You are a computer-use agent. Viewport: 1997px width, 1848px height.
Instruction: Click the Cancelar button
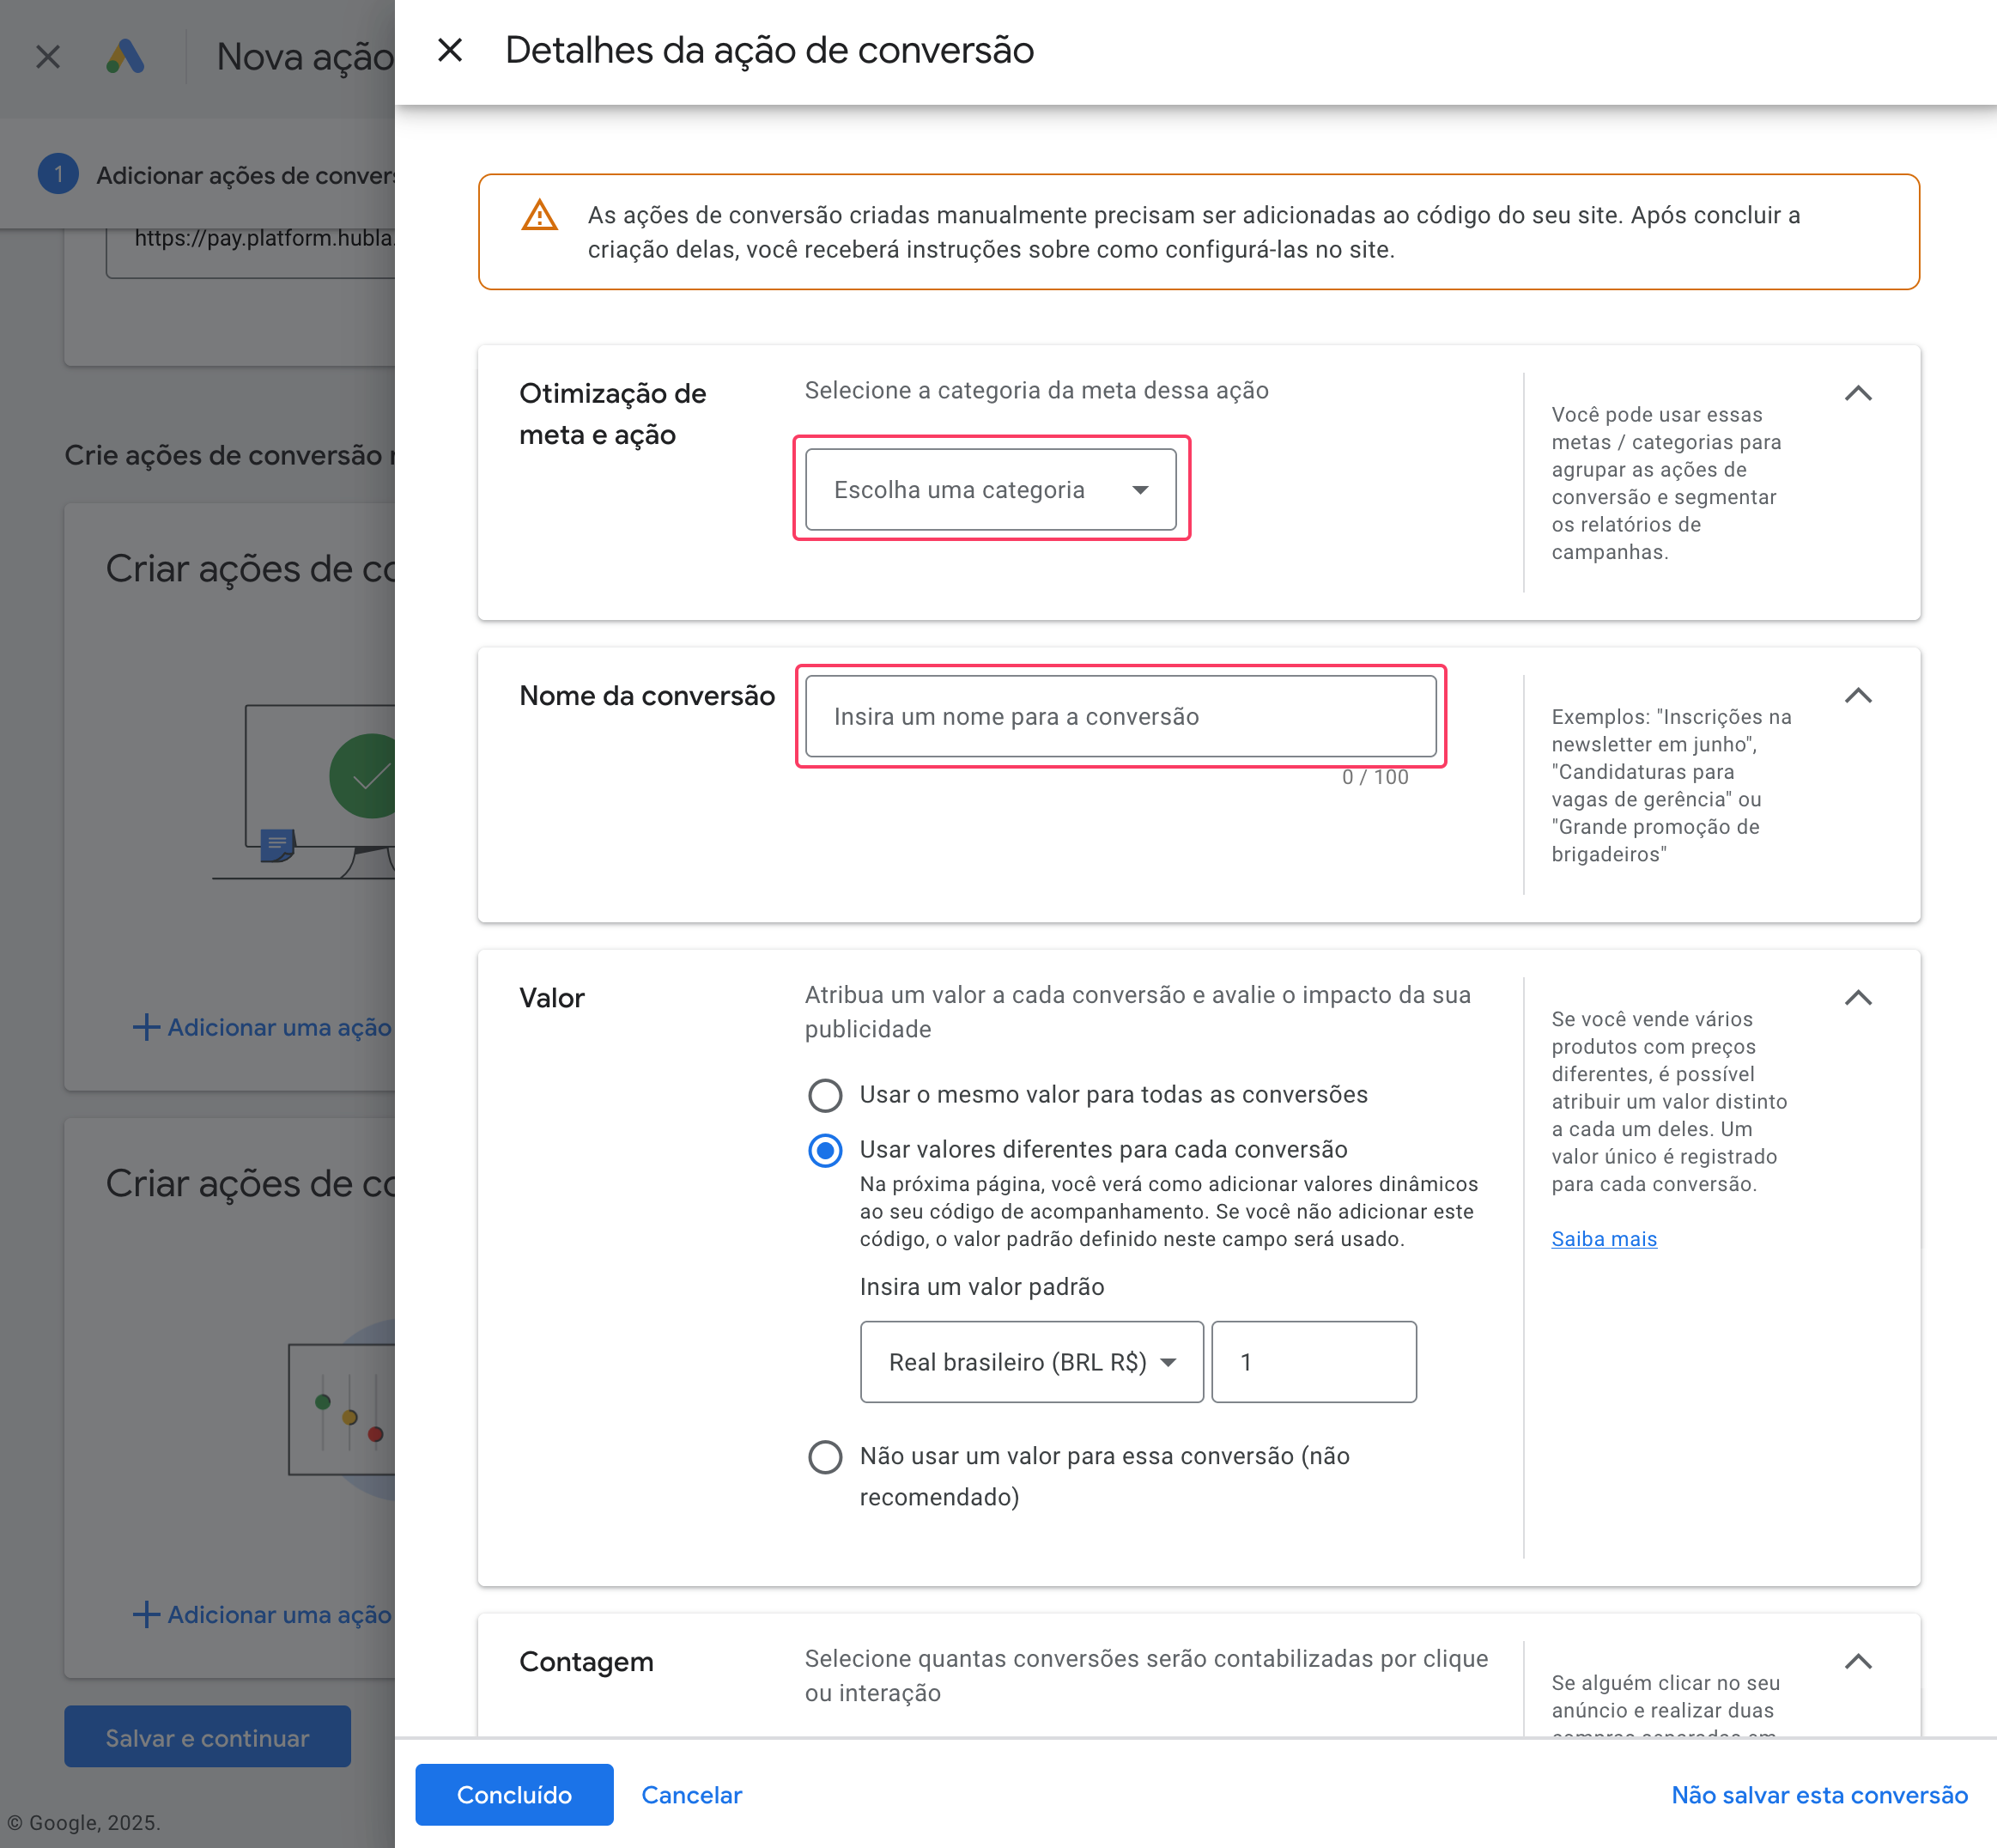coord(691,1795)
